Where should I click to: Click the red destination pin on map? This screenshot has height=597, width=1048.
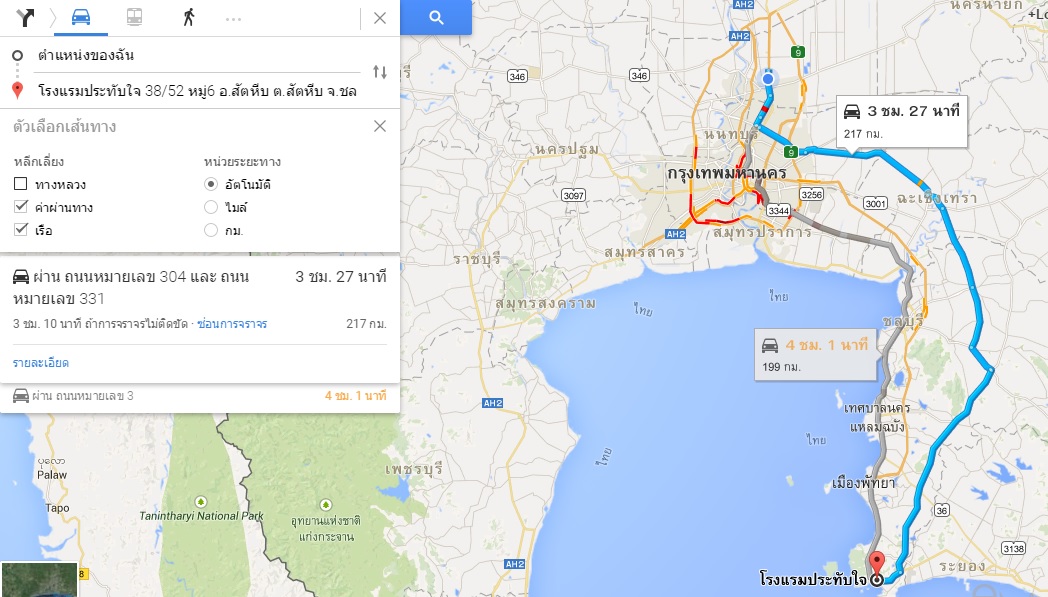(876, 564)
